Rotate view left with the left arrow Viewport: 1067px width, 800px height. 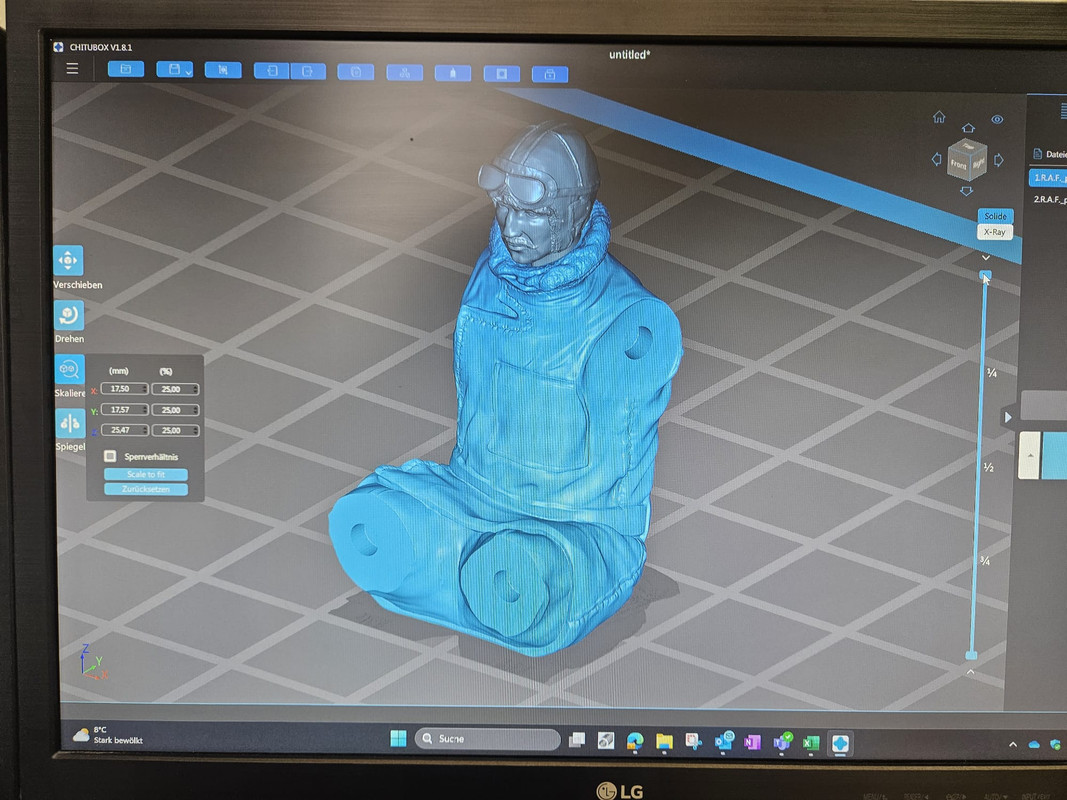coord(936,159)
